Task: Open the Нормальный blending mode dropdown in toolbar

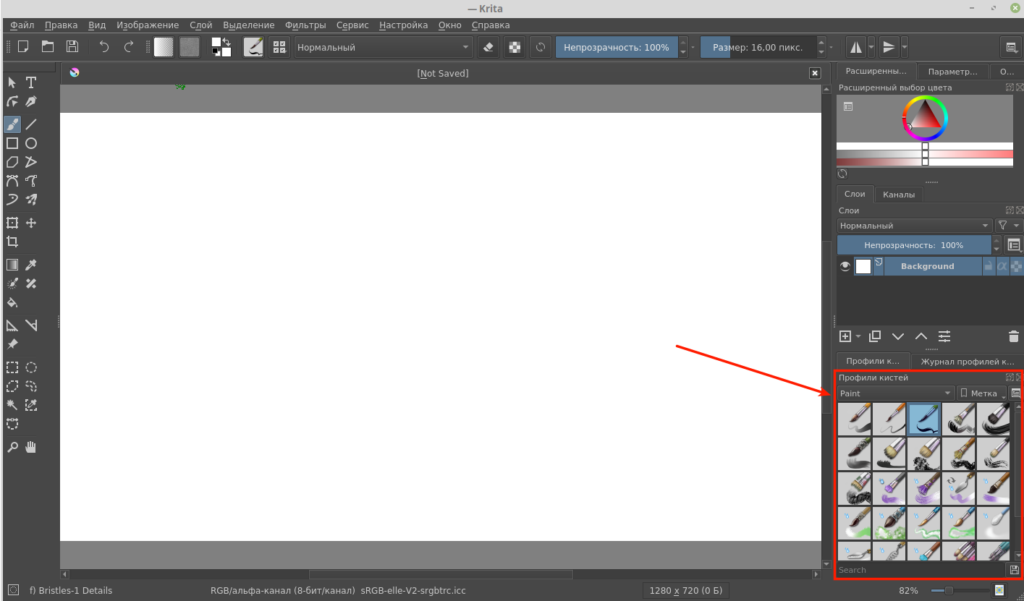Action: [383, 47]
